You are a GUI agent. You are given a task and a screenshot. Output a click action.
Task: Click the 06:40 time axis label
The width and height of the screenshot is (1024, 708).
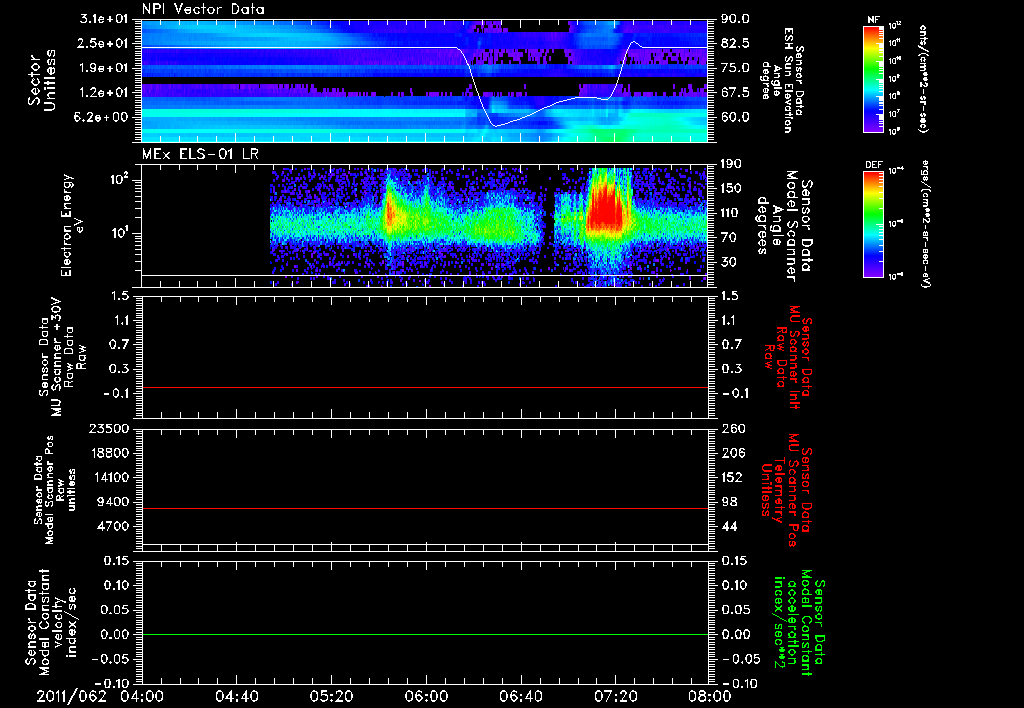coord(520,696)
